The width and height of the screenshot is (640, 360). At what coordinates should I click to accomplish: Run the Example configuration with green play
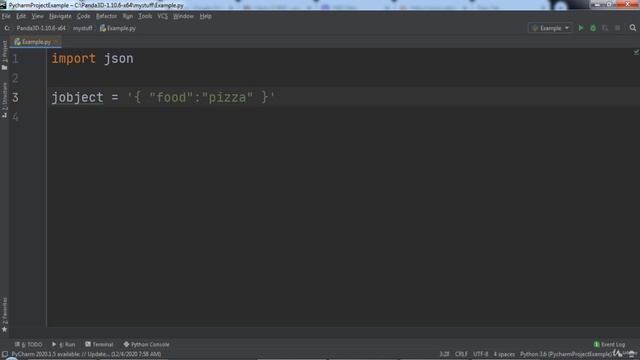click(580, 28)
